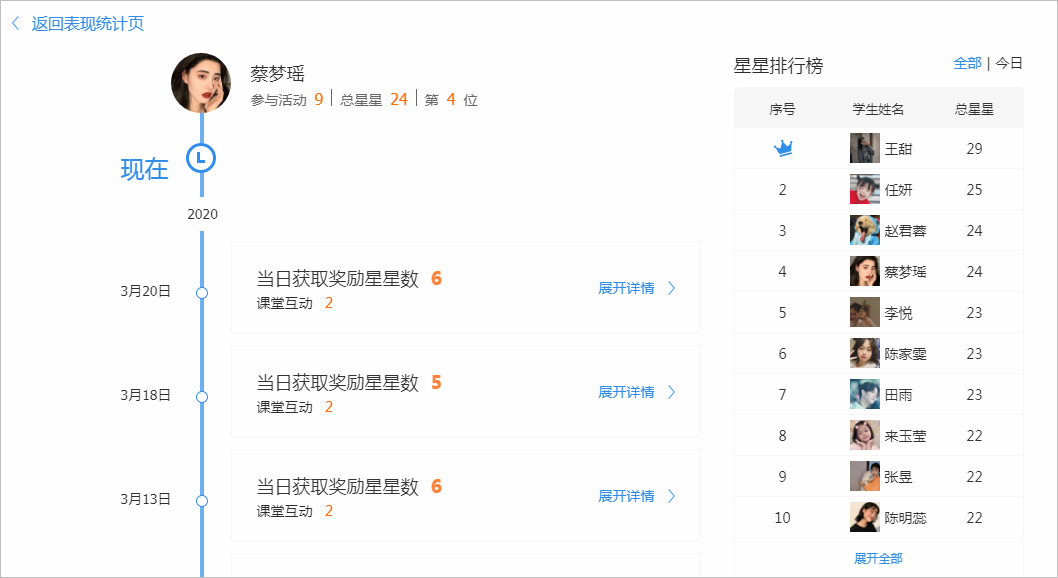
Task: Select the 3月18日 timeline node
Action: click(202, 397)
